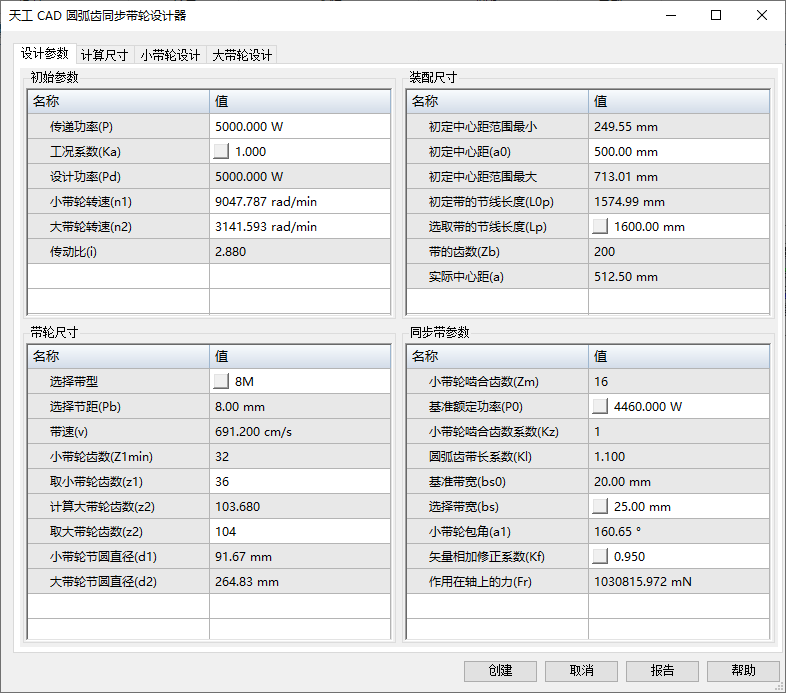Click the lookup button beside 4460.000 W
Viewport: 786px width, 693px height.
(601, 407)
